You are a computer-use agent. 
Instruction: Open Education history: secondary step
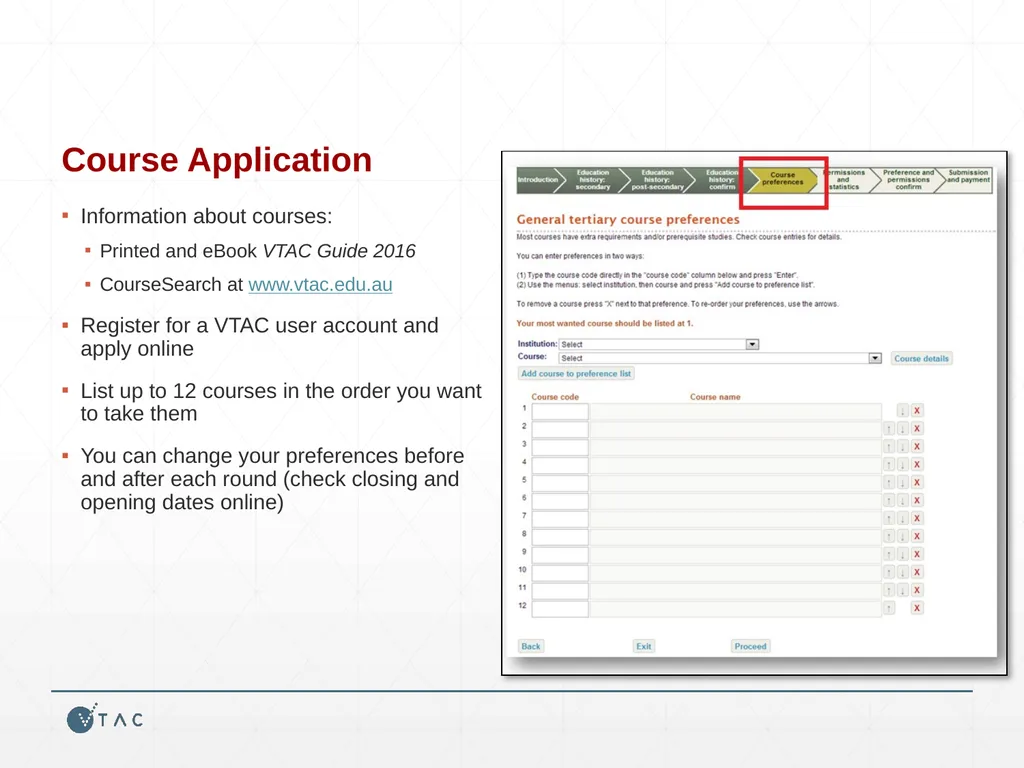click(x=593, y=180)
